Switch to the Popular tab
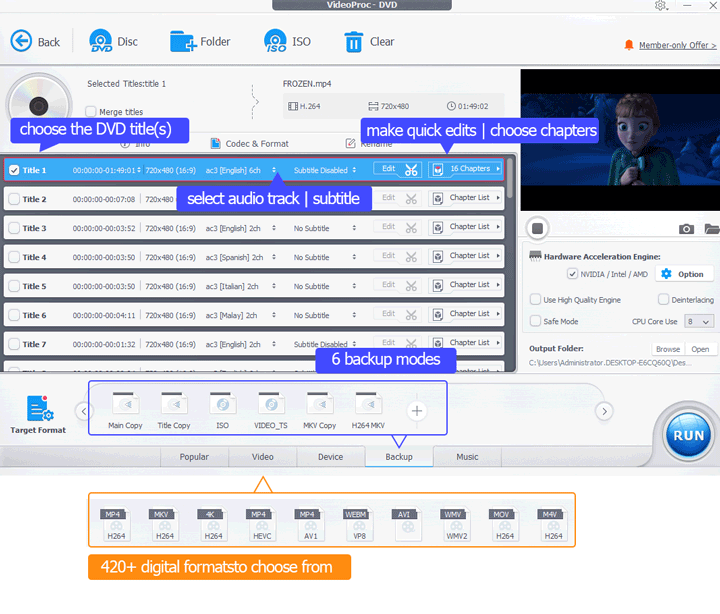Viewport: 720px width, 614px height. click(194, 457)
